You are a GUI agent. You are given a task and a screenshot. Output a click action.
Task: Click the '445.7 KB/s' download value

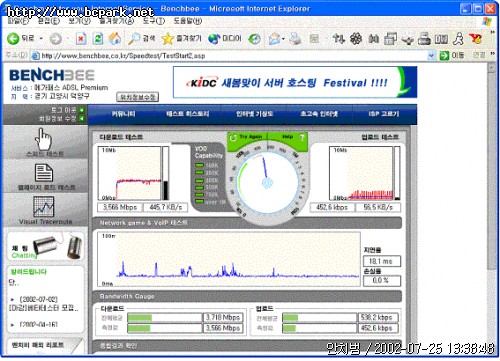(x=166, y=207)
